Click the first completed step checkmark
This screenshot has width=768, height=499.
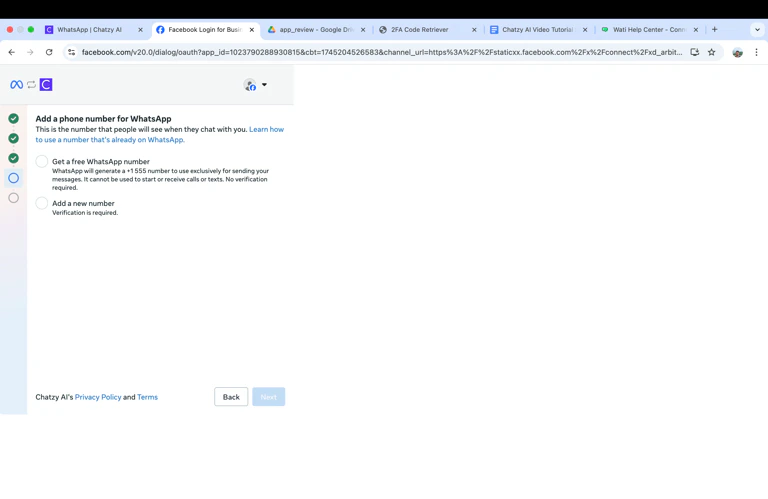coord(14,119)
